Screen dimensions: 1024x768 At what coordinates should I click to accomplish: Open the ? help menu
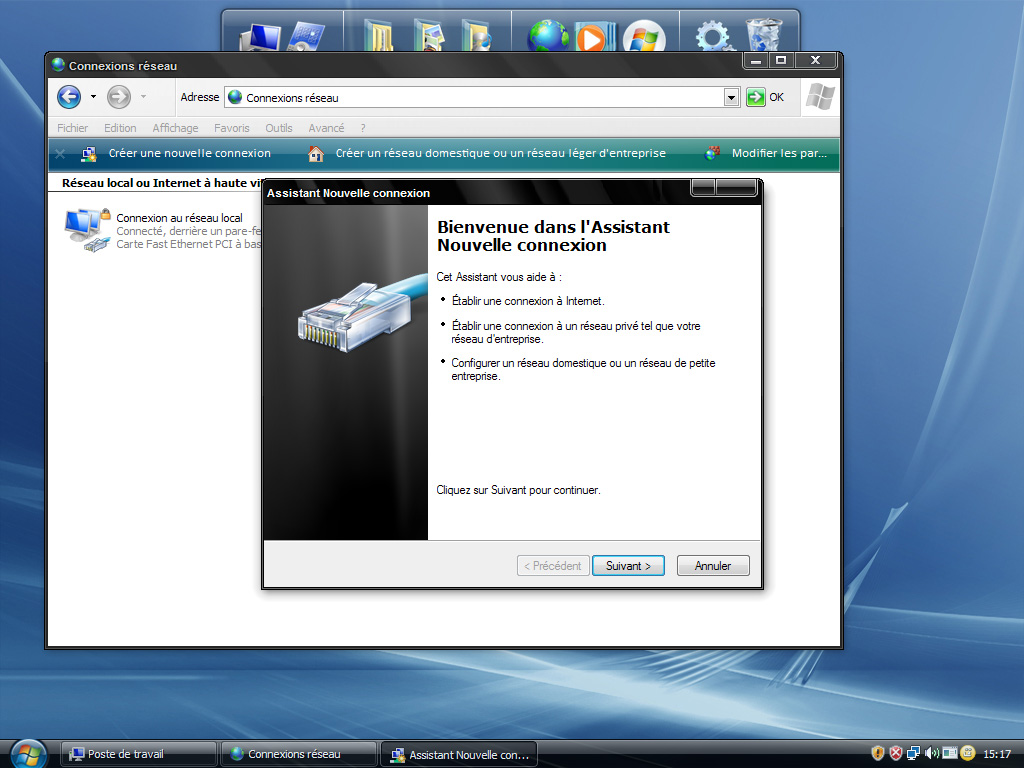coord(363,128)
